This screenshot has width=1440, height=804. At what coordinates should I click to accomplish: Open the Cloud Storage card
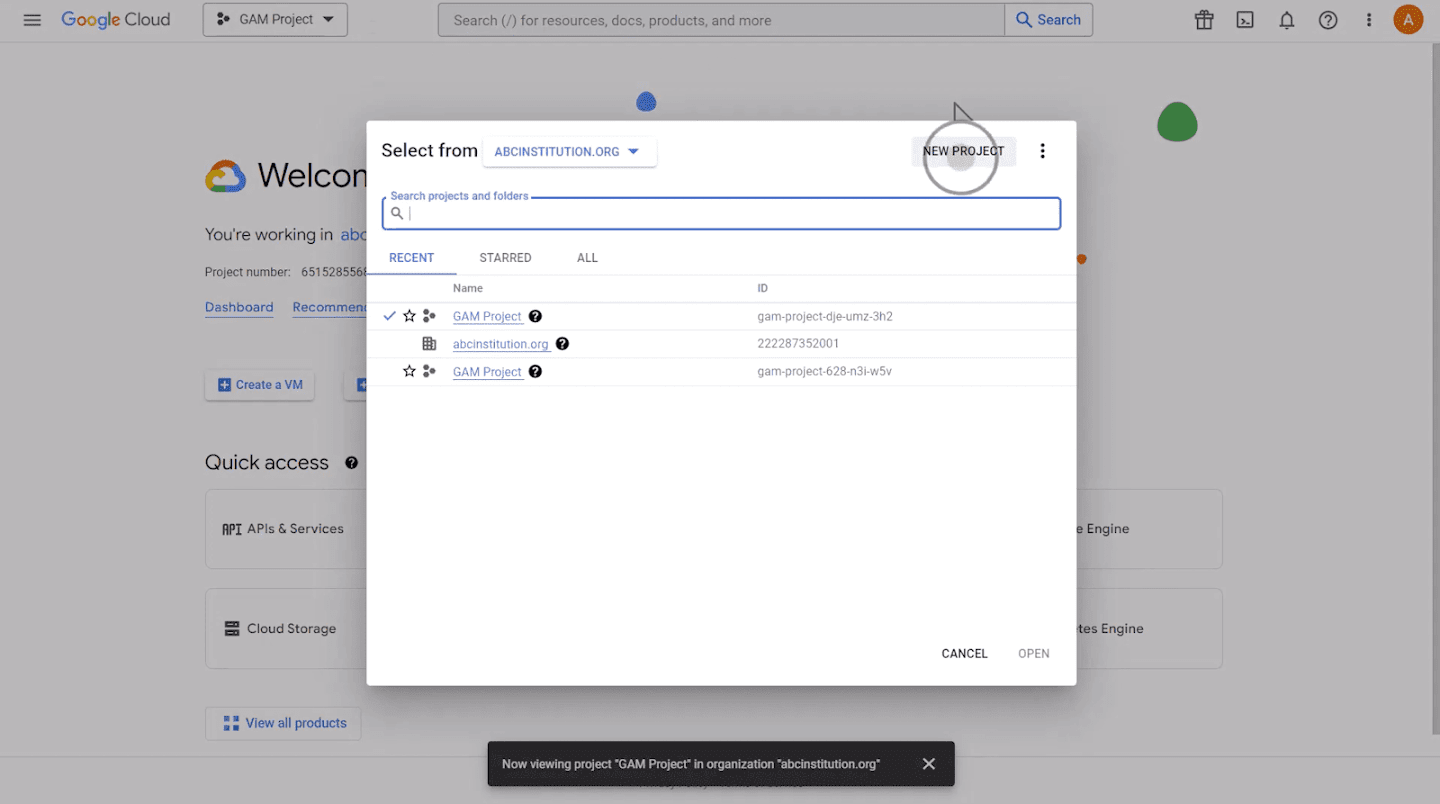pos(286,629)
